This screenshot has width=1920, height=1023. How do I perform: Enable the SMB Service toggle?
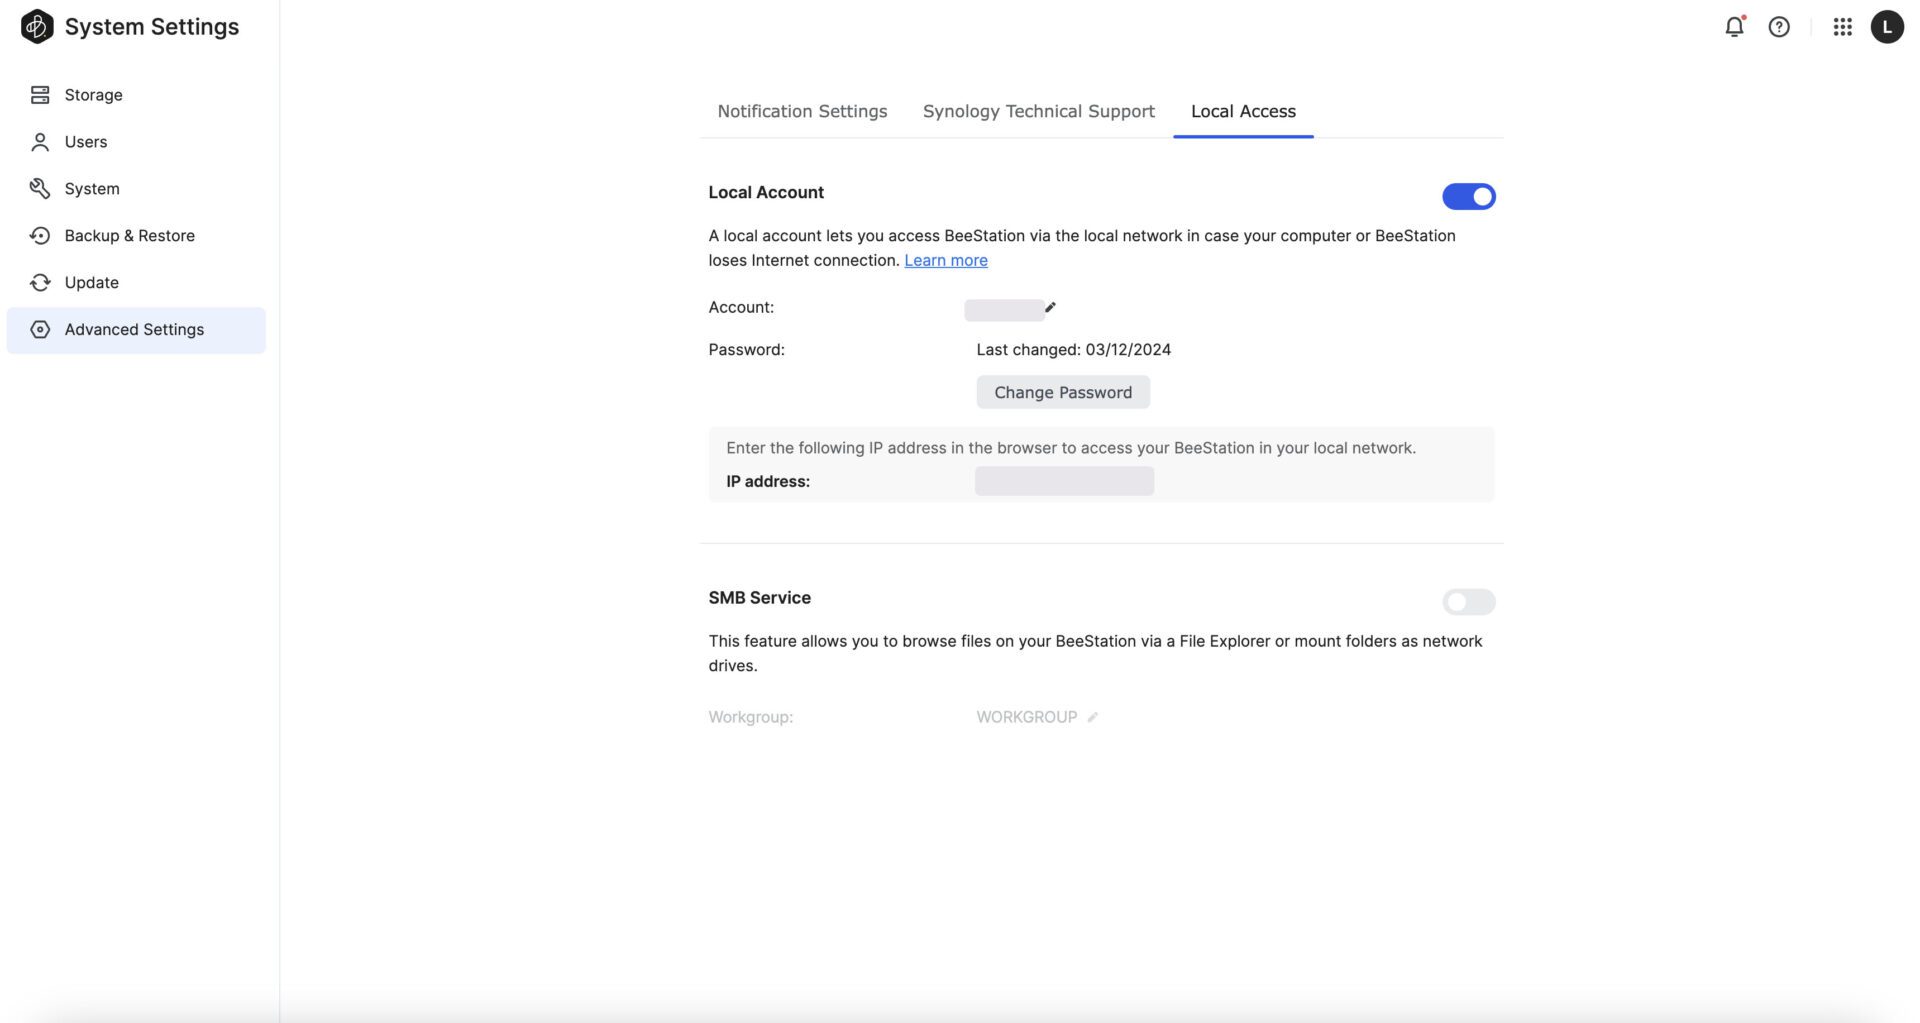[x=1468, y=602]
